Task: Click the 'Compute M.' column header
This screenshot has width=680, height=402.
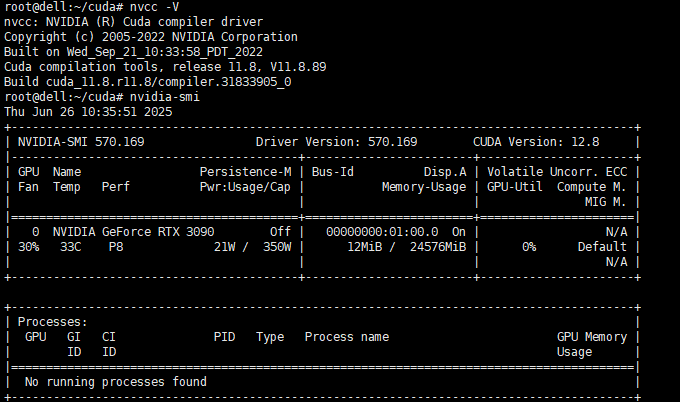Action: pyautogui.click(x=592, y=187)
